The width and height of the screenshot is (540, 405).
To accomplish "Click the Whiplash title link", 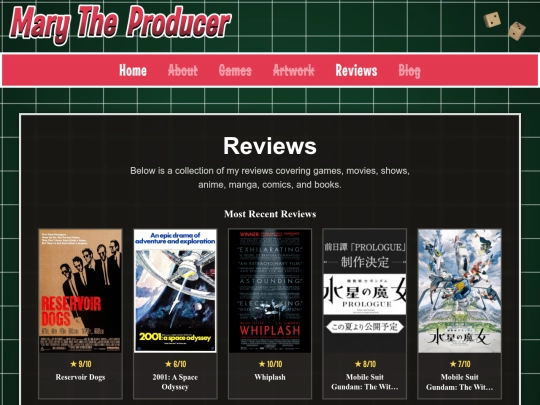I will tap(270, 377).
